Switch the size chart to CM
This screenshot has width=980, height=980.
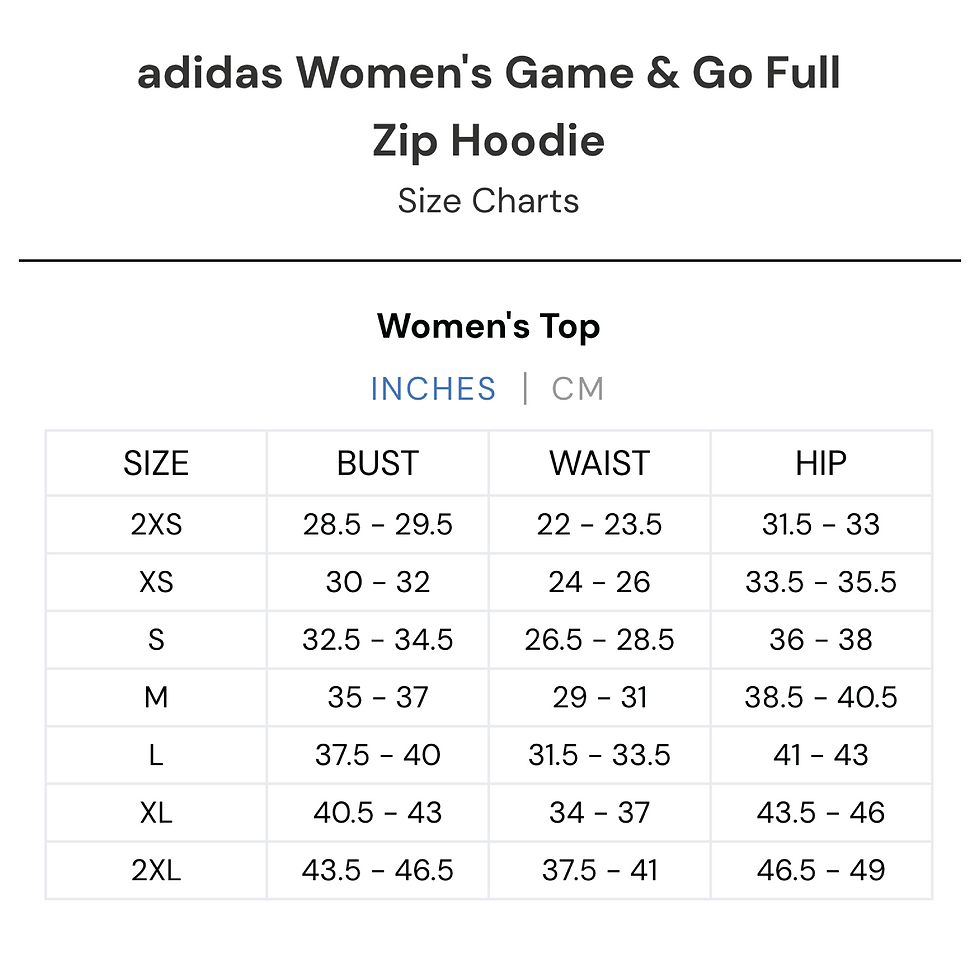578,389
